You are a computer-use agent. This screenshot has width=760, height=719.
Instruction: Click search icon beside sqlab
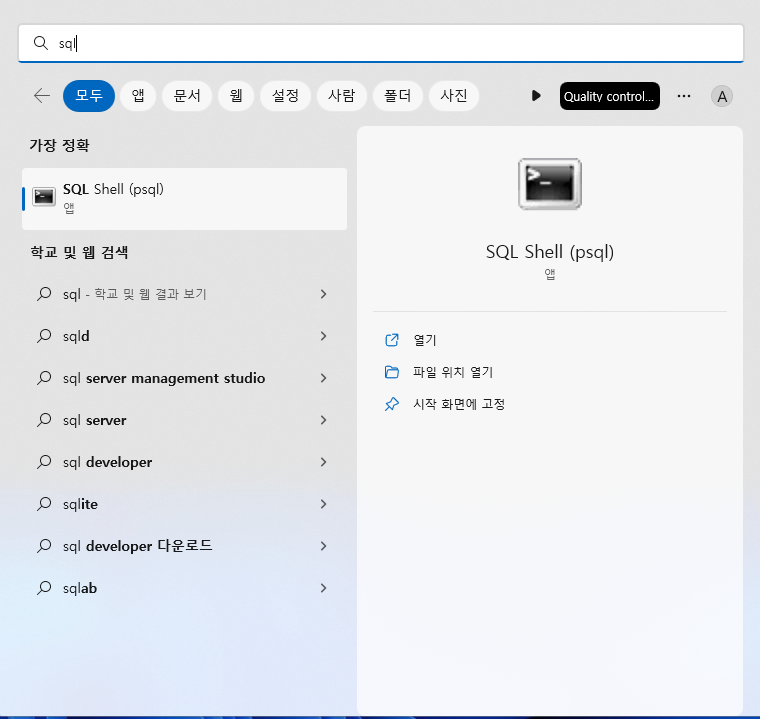(44, 587)
